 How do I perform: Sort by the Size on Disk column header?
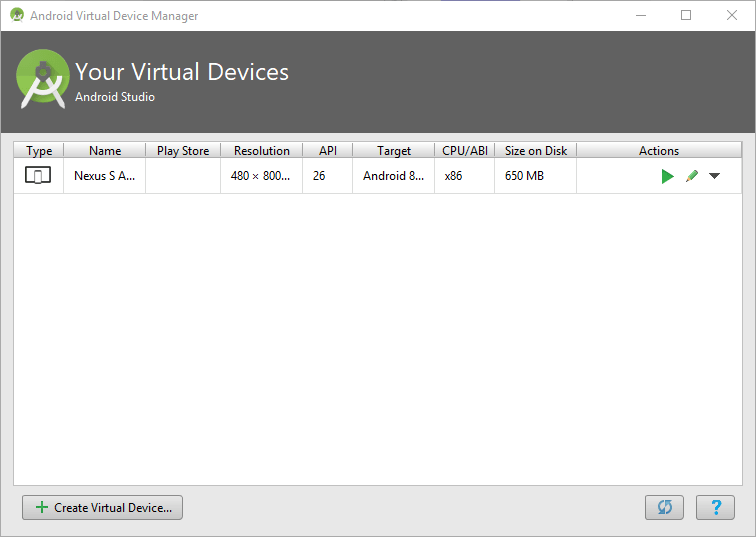pos(536,150)
